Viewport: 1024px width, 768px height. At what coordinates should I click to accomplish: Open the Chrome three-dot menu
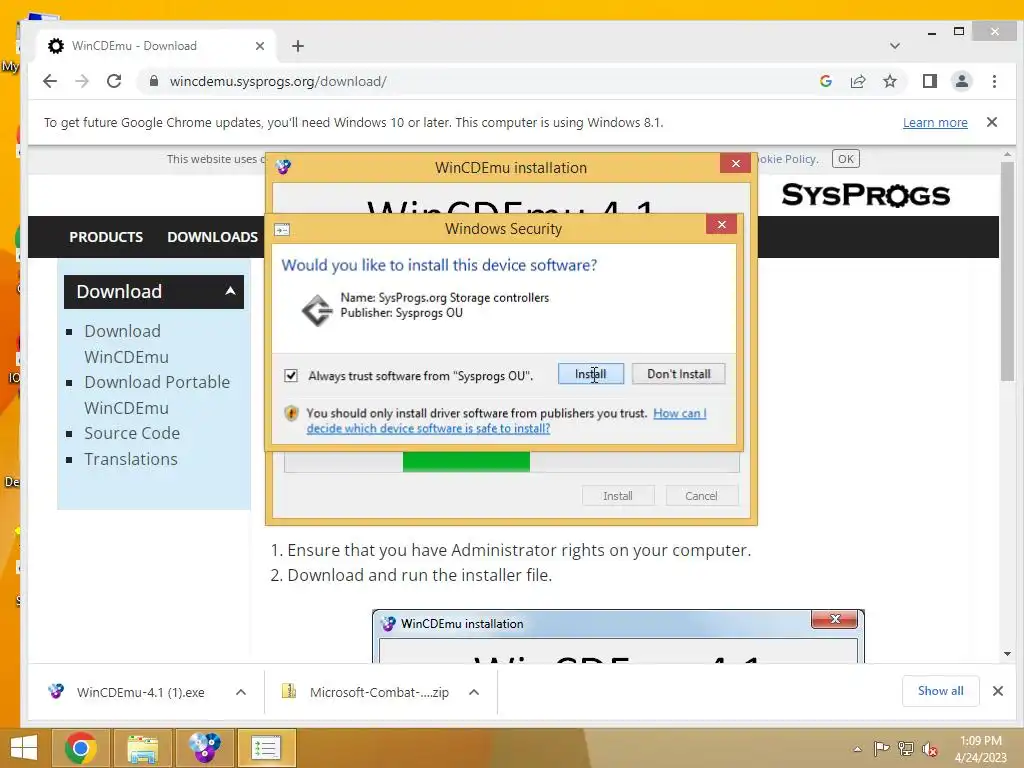point(994,81)
